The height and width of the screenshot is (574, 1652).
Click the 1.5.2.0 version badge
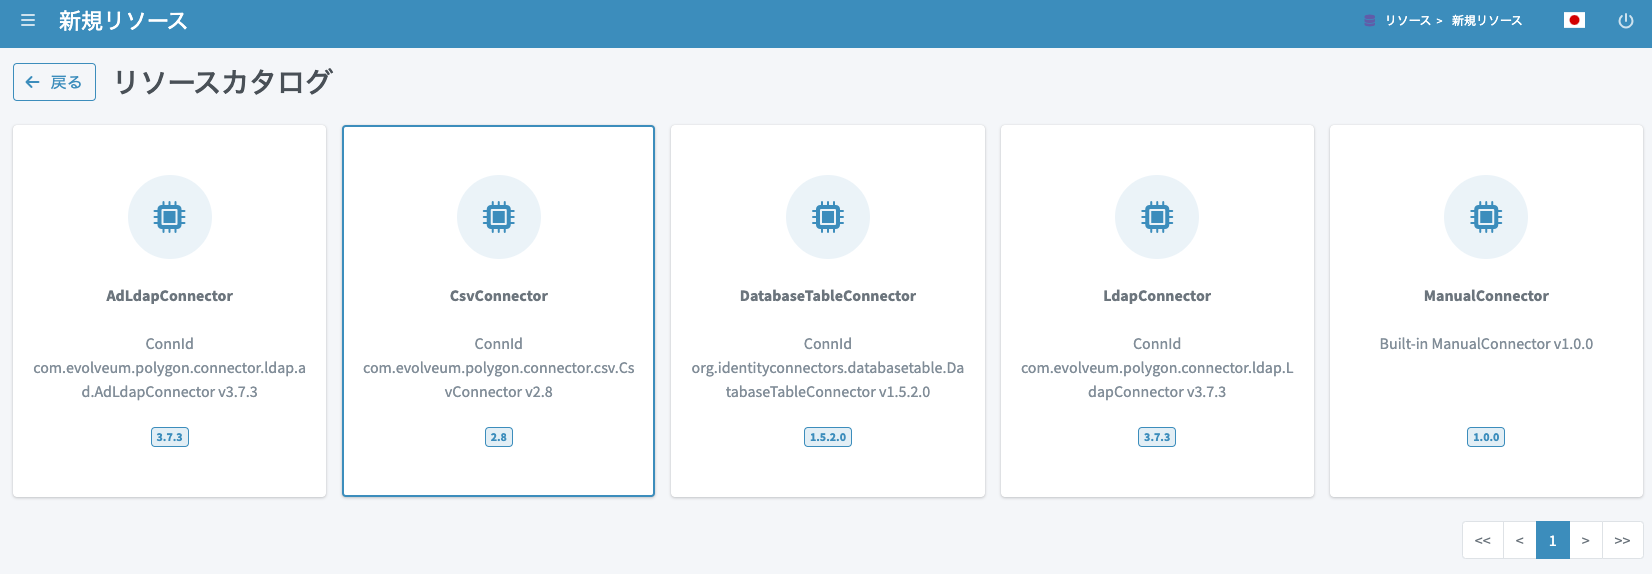pyautogui.click(x=828, y=437)
